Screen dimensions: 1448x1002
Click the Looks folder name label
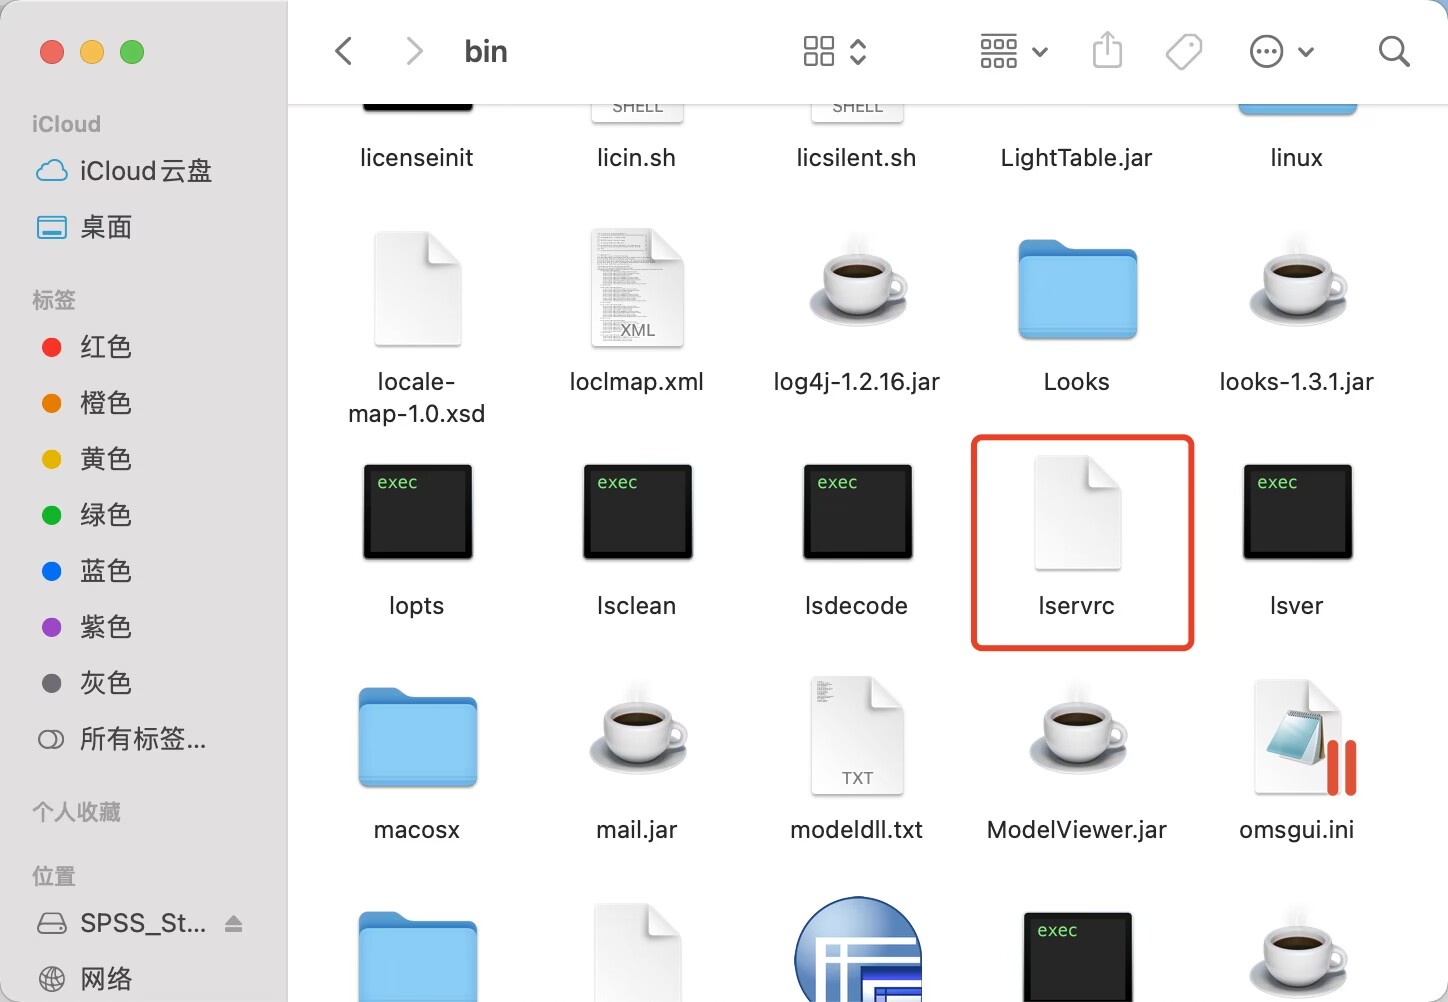(x=1077, y=382)
